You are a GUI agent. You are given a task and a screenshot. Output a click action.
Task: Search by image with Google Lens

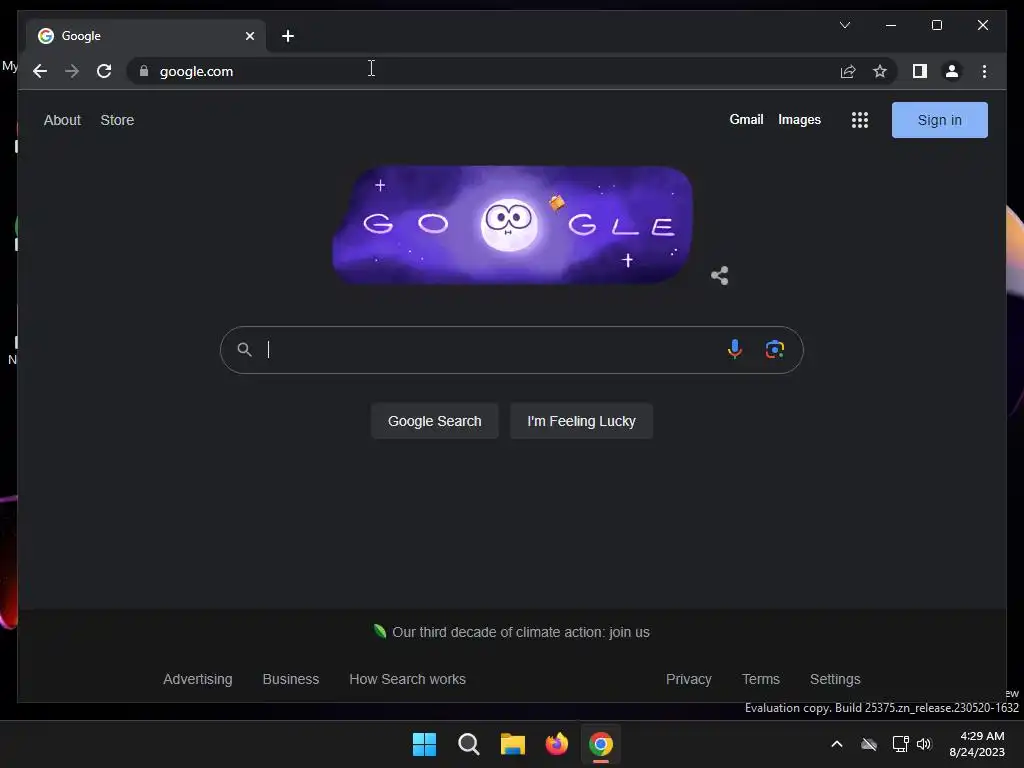775,349
